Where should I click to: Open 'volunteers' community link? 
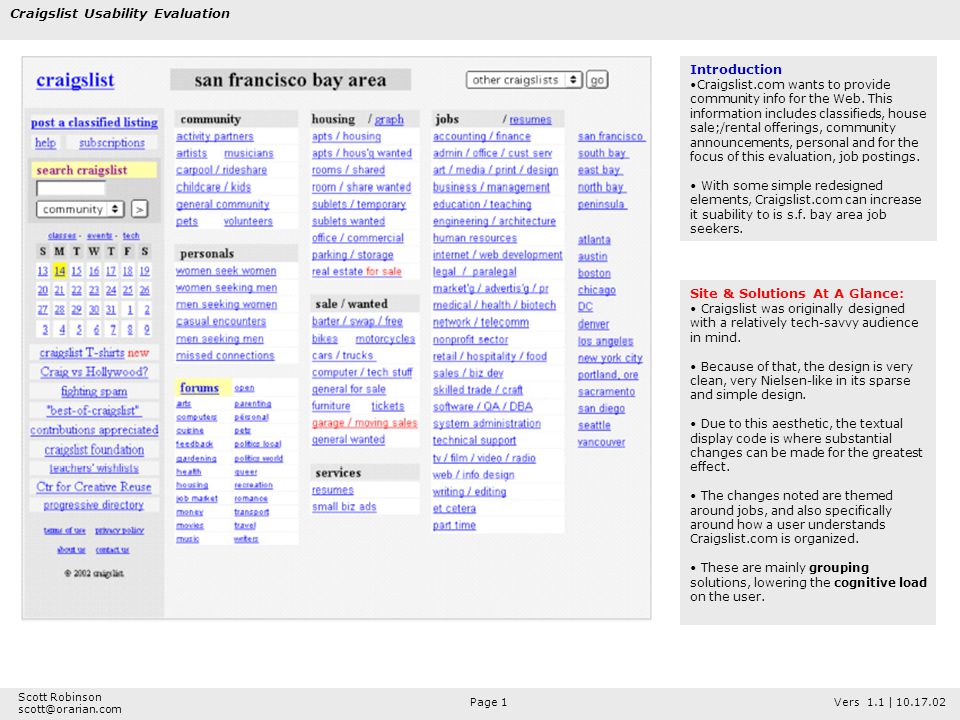pos(248,221)
